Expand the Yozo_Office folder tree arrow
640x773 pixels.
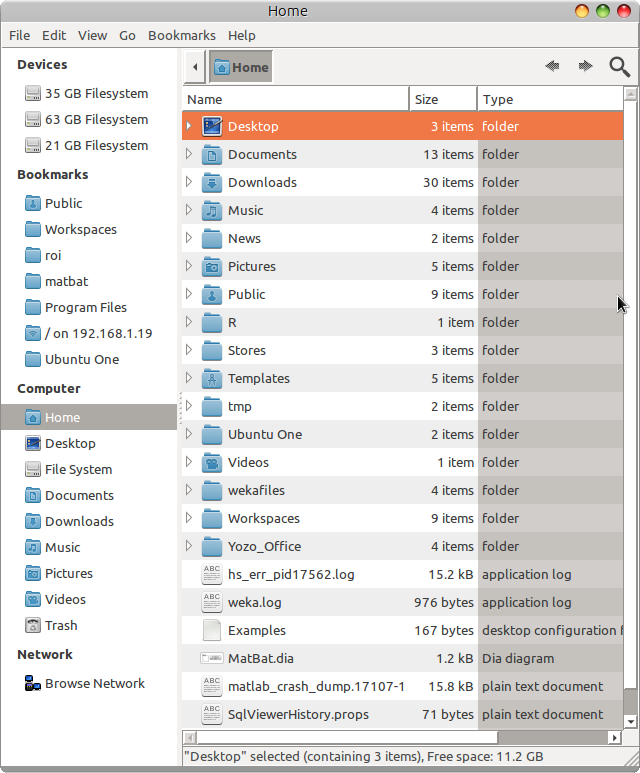pos(189,546)
